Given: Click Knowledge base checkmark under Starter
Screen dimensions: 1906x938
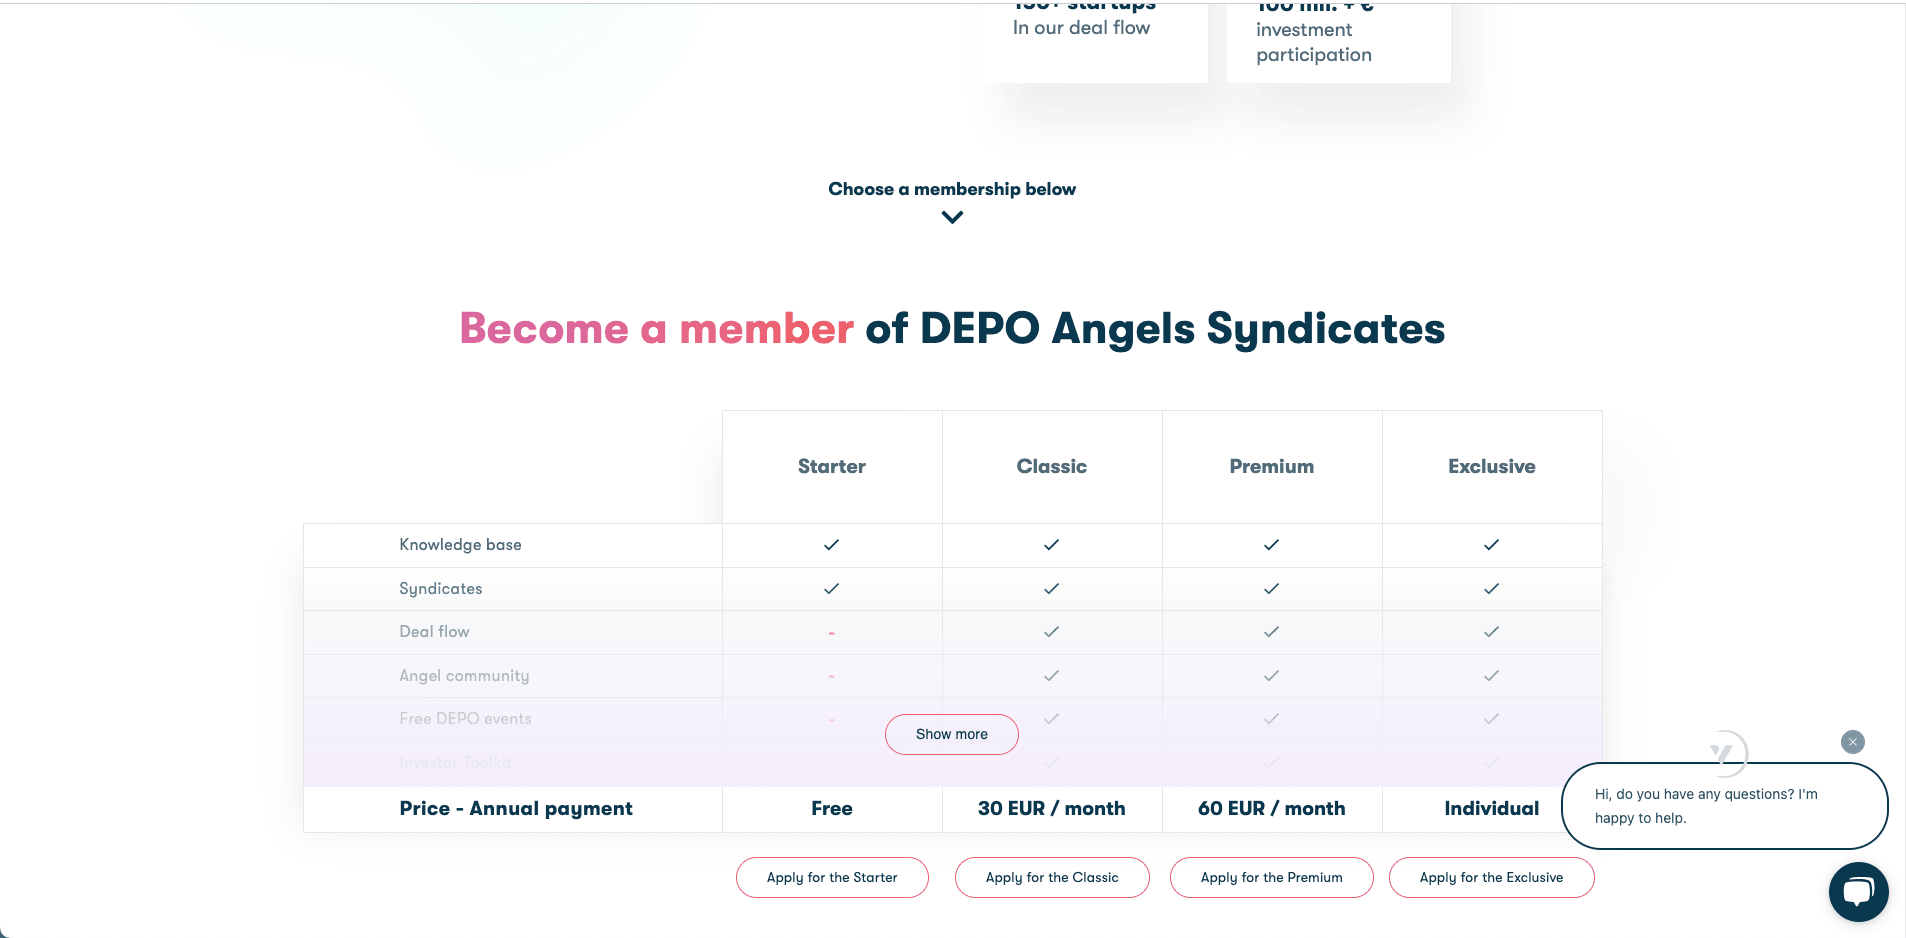Looking at the screenshot, I should (x=831, y=545).
